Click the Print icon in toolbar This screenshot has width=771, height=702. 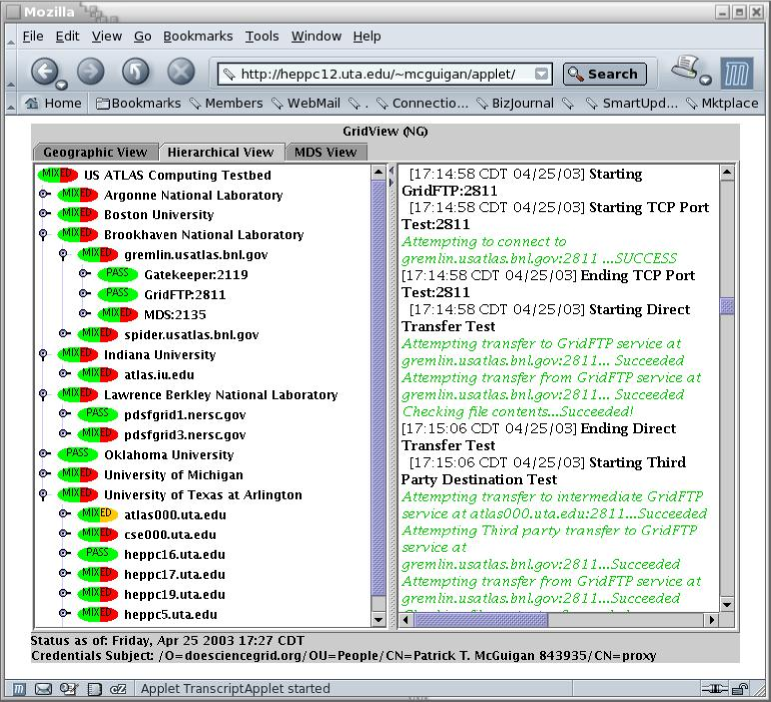[686, 70]
